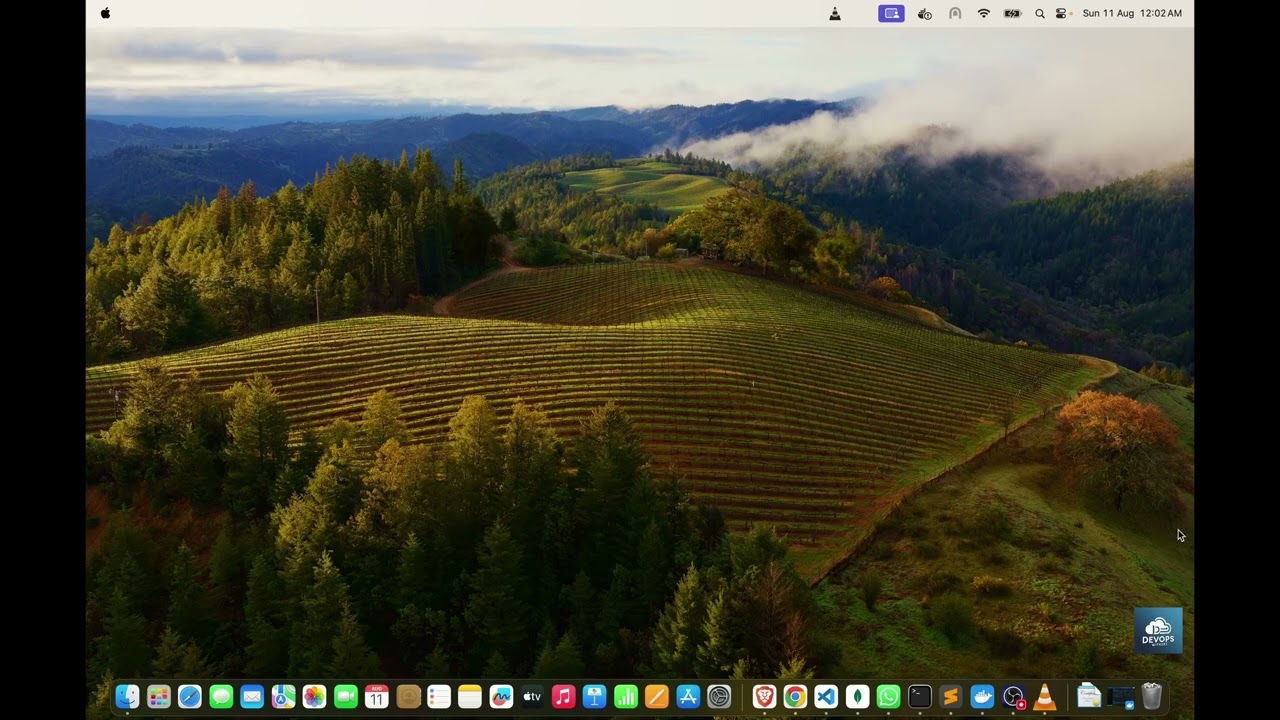
Task: Open Launchpad from the Dock
Action: pos(158,697)
